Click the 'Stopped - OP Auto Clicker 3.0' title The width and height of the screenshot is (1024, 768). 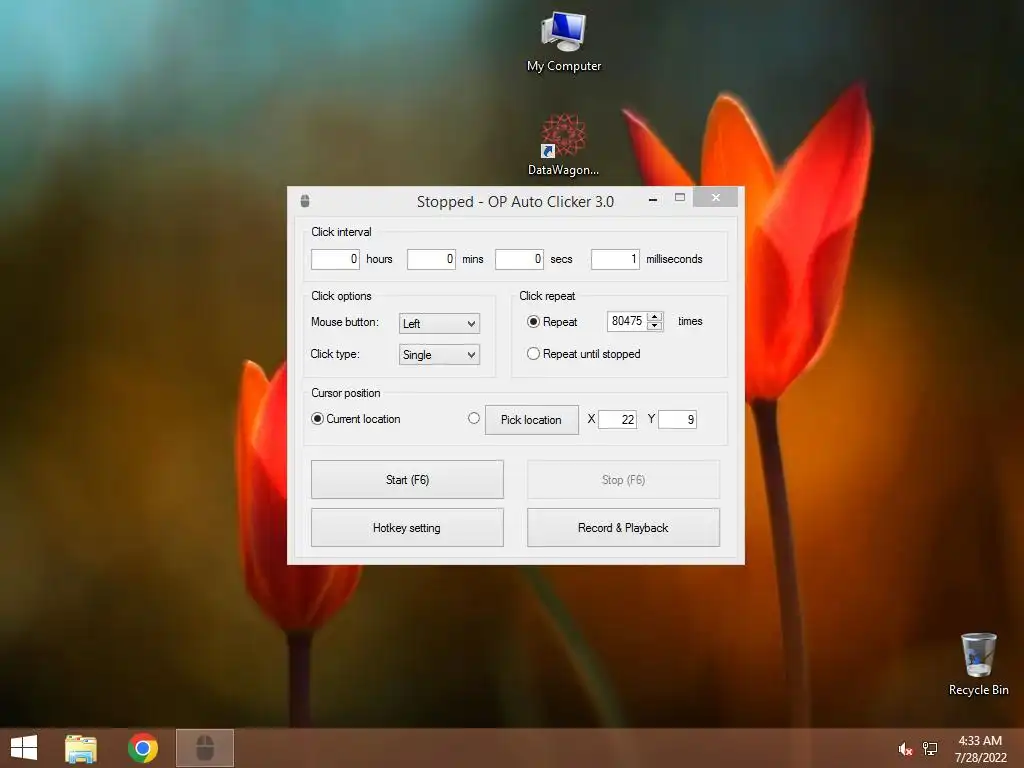click(515, 202)
